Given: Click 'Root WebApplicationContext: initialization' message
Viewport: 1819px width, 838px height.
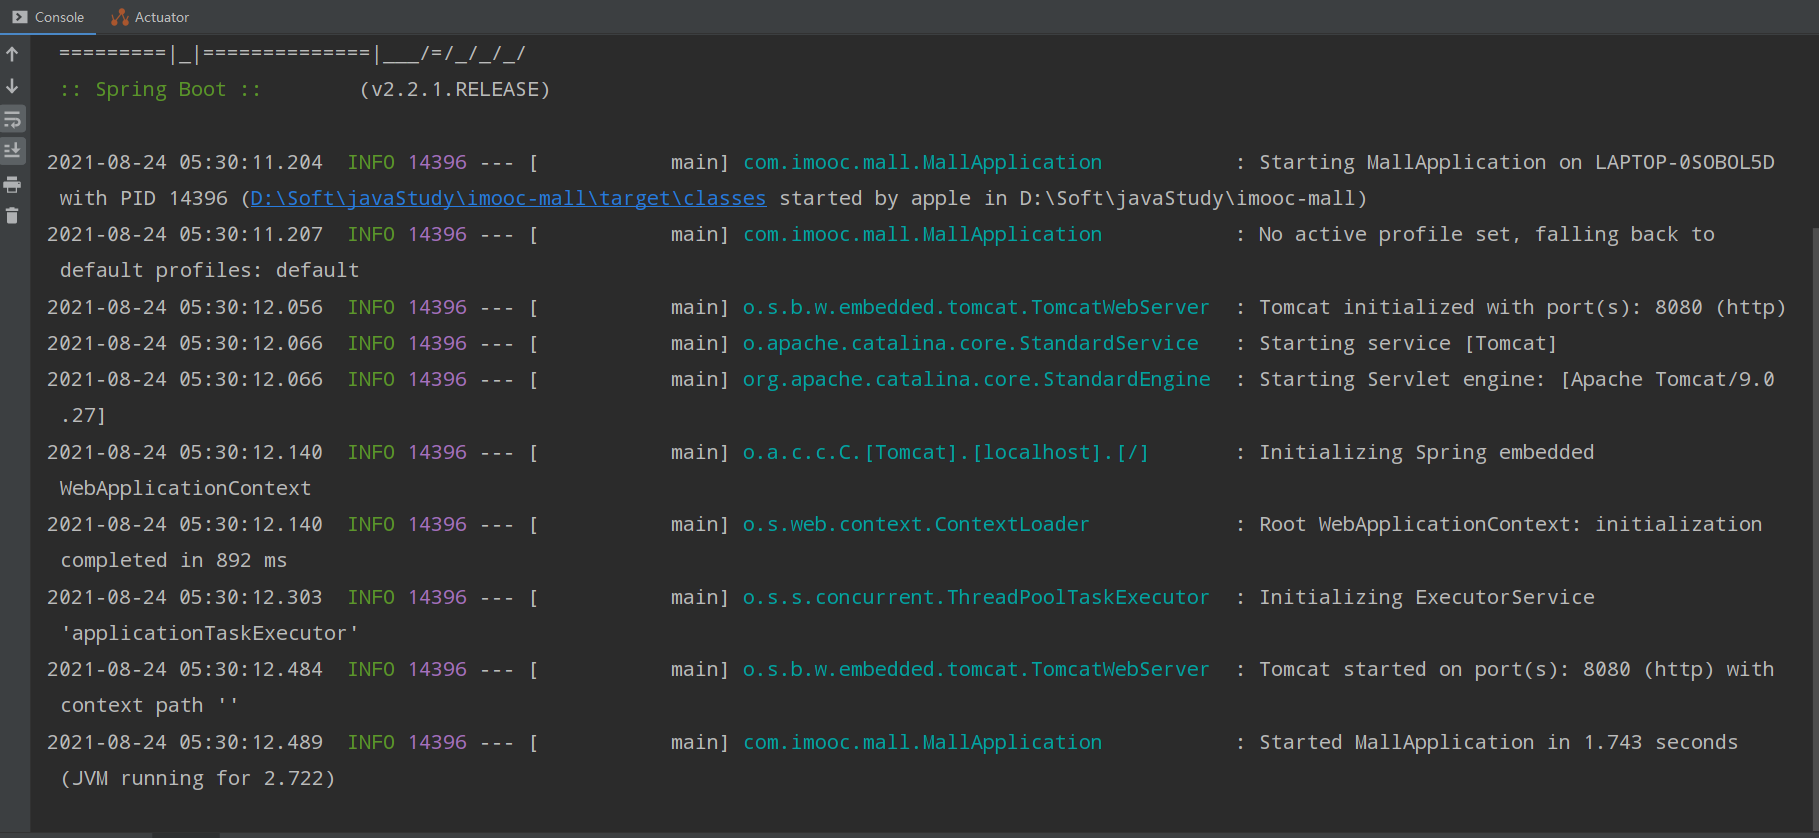Looking at the screenshot, I should tap(1511, 524).
